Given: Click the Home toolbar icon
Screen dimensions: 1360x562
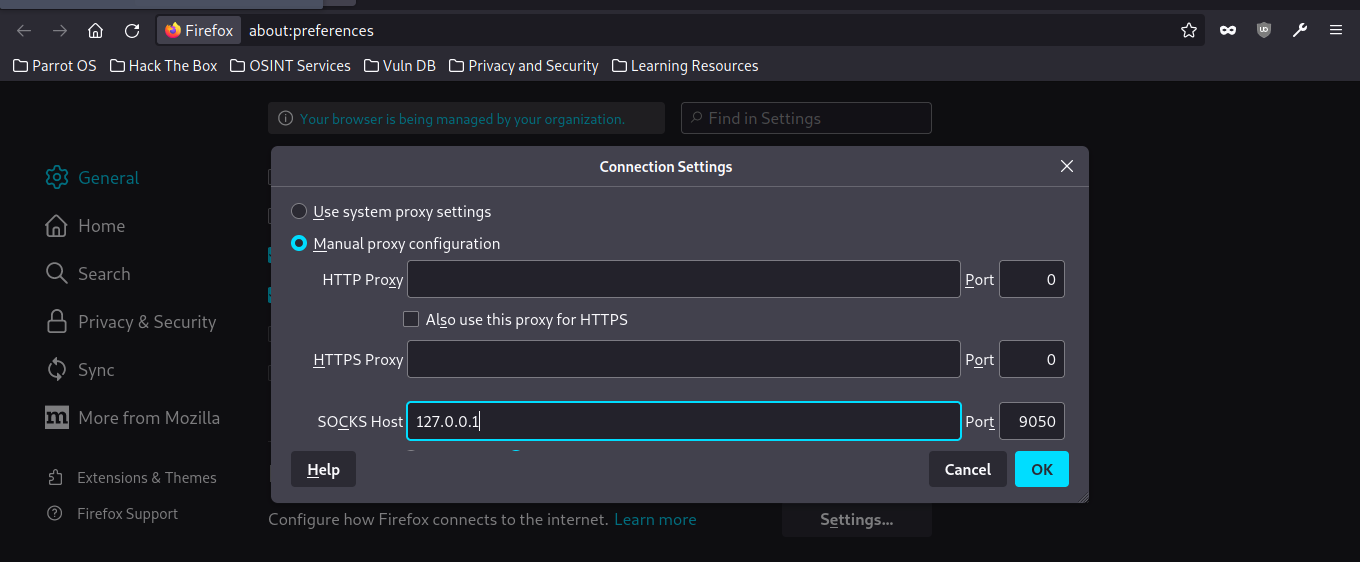Looking at the screenshot, I should (95, 31).
